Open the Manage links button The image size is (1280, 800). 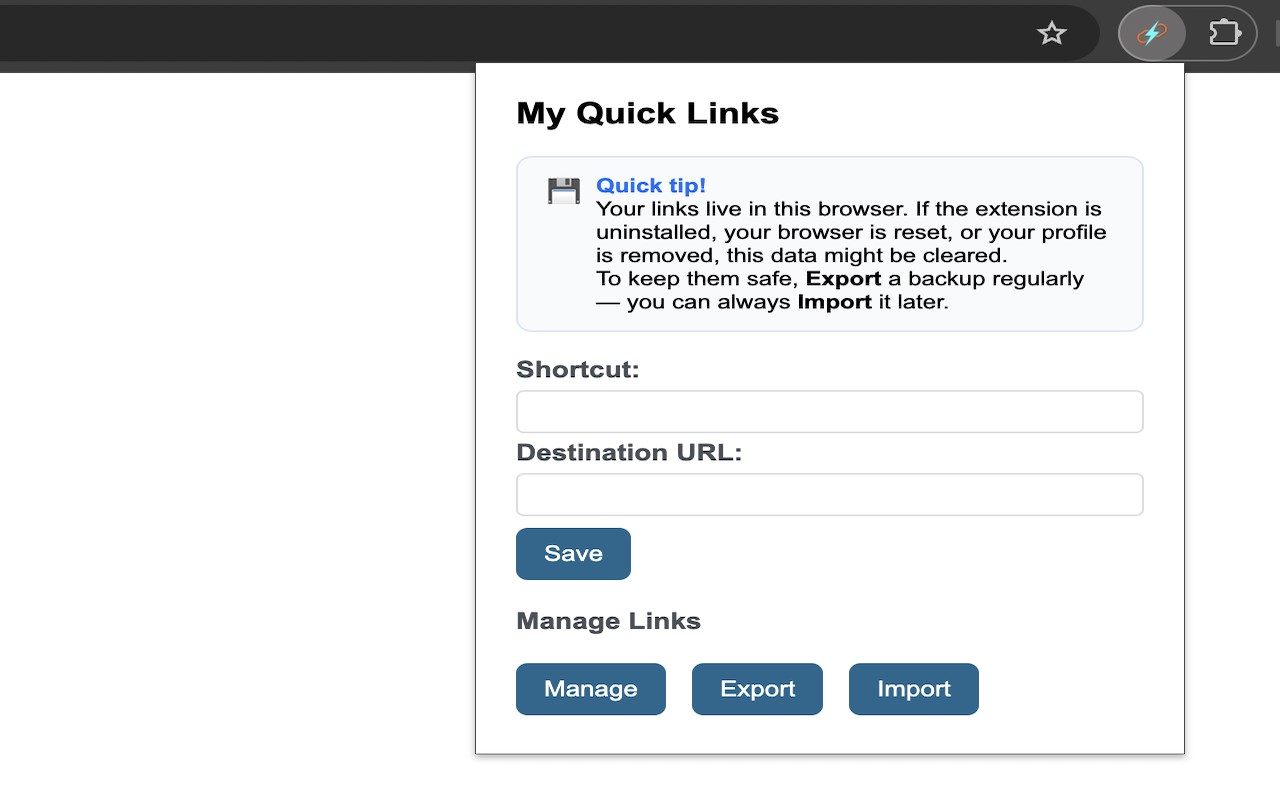click(590, 689)
